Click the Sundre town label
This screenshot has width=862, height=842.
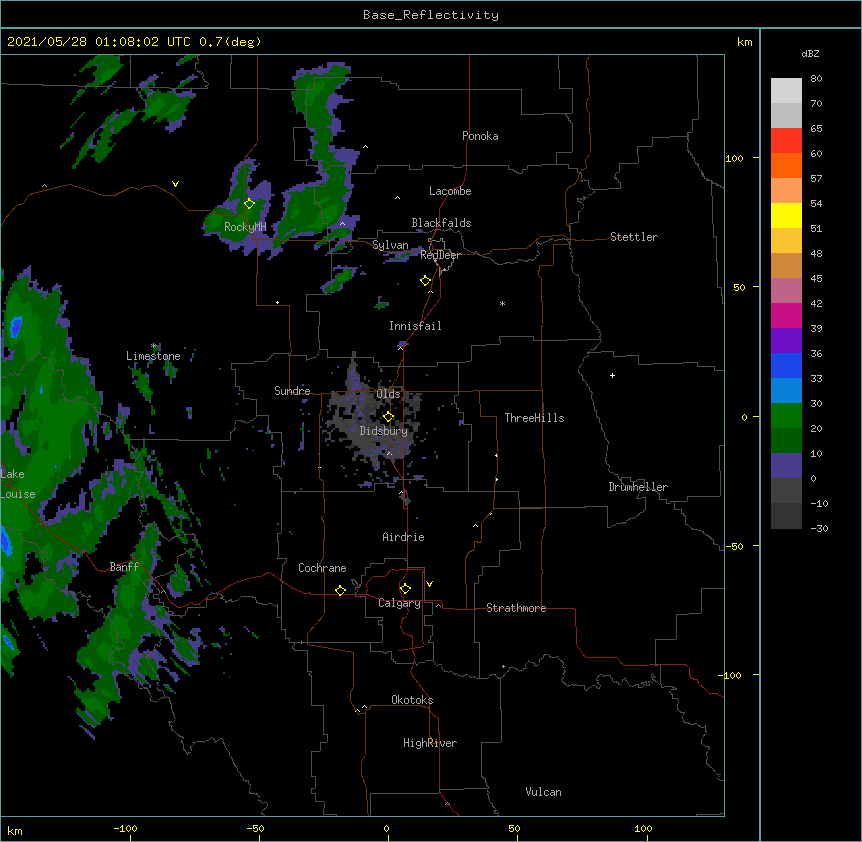[x=292, y=391]
